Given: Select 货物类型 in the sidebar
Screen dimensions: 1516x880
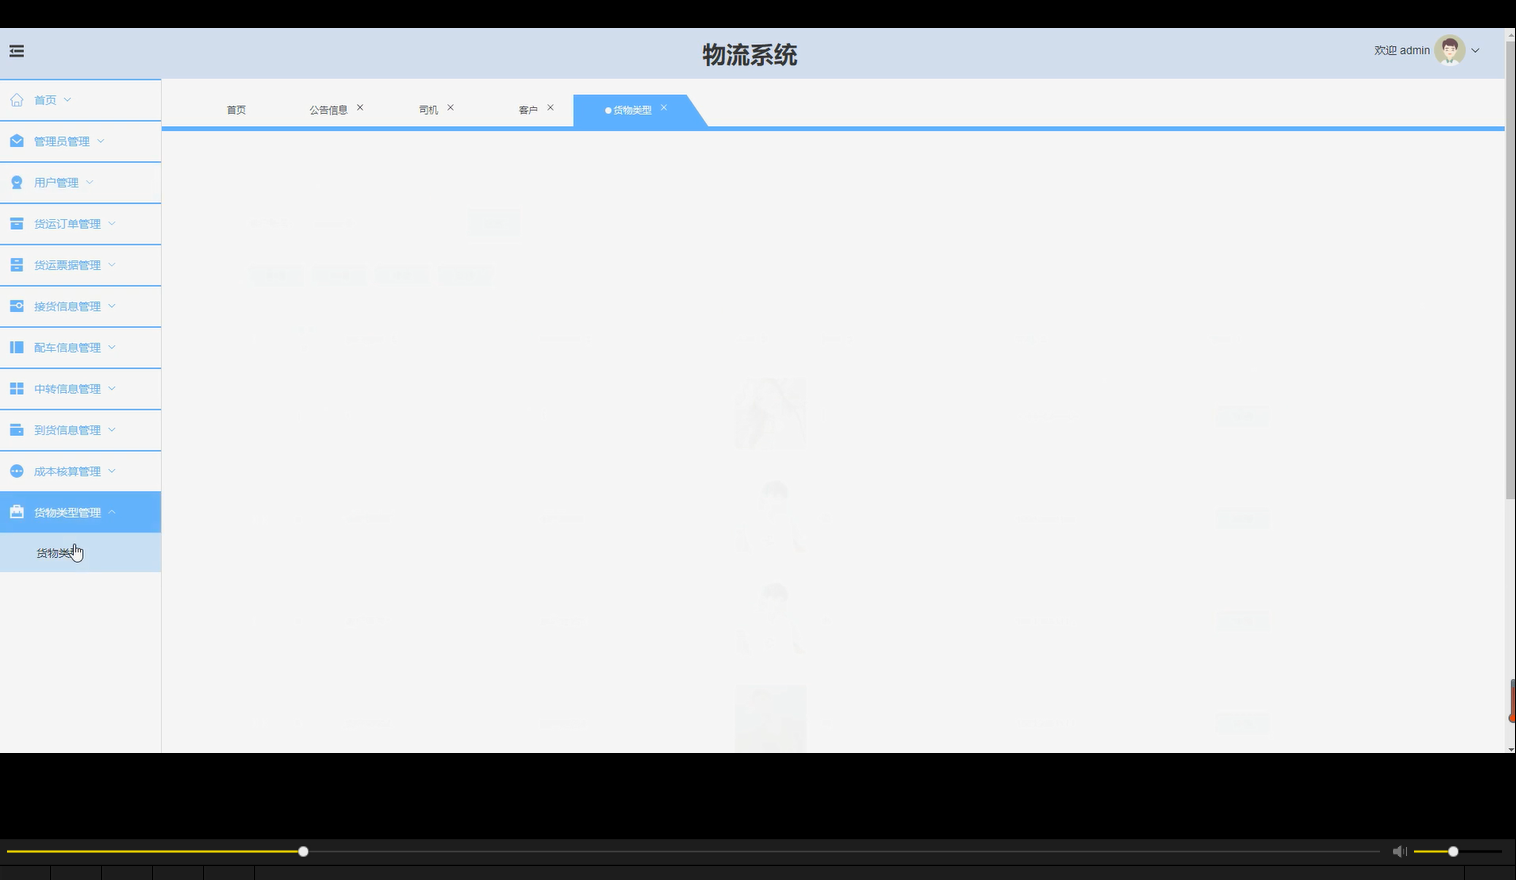Looking at the screenshot, I should (57, 551).
